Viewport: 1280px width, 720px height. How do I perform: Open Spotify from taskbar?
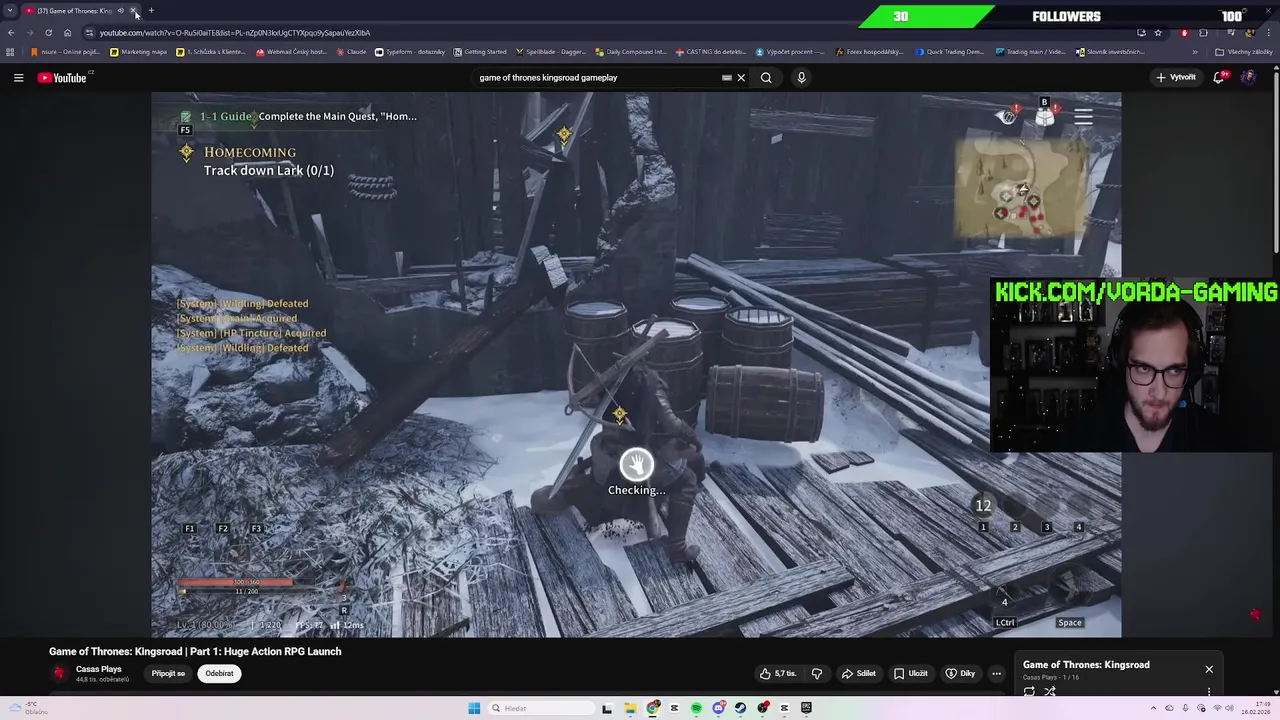[x=696, y=708]
